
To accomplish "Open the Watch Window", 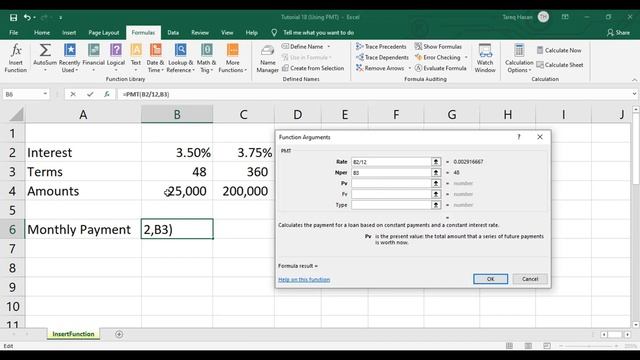I will tap(485, 58).
